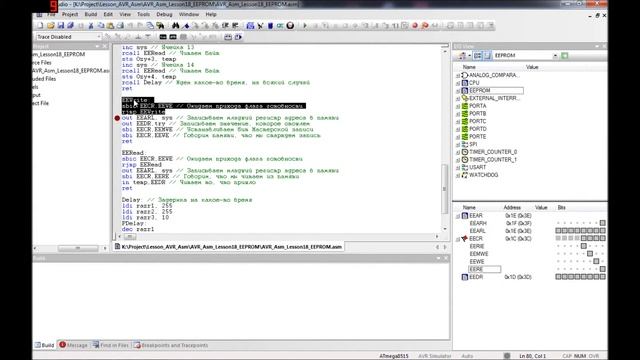The image size is (640, 360).
Task: Click the editor vertical scrollbar thumb
Action: tap(444, 189)
